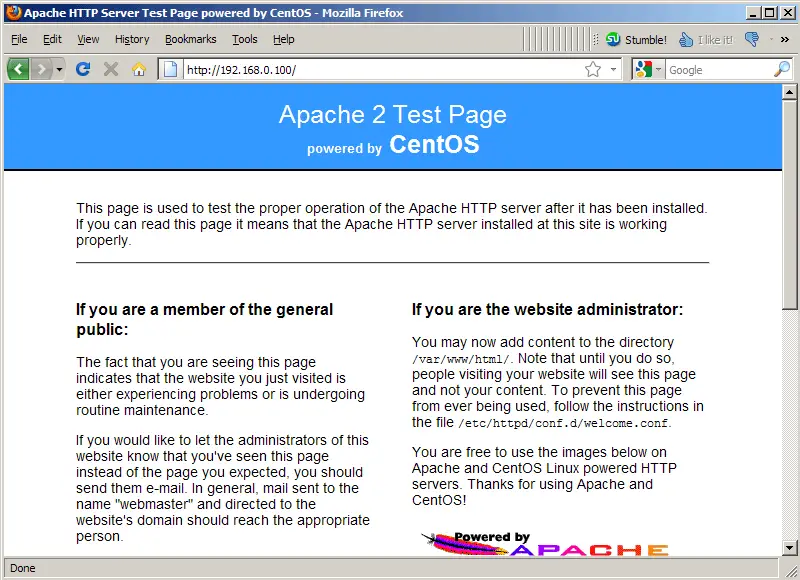Open the File menu
800x580 pixels.
(19, 39)
